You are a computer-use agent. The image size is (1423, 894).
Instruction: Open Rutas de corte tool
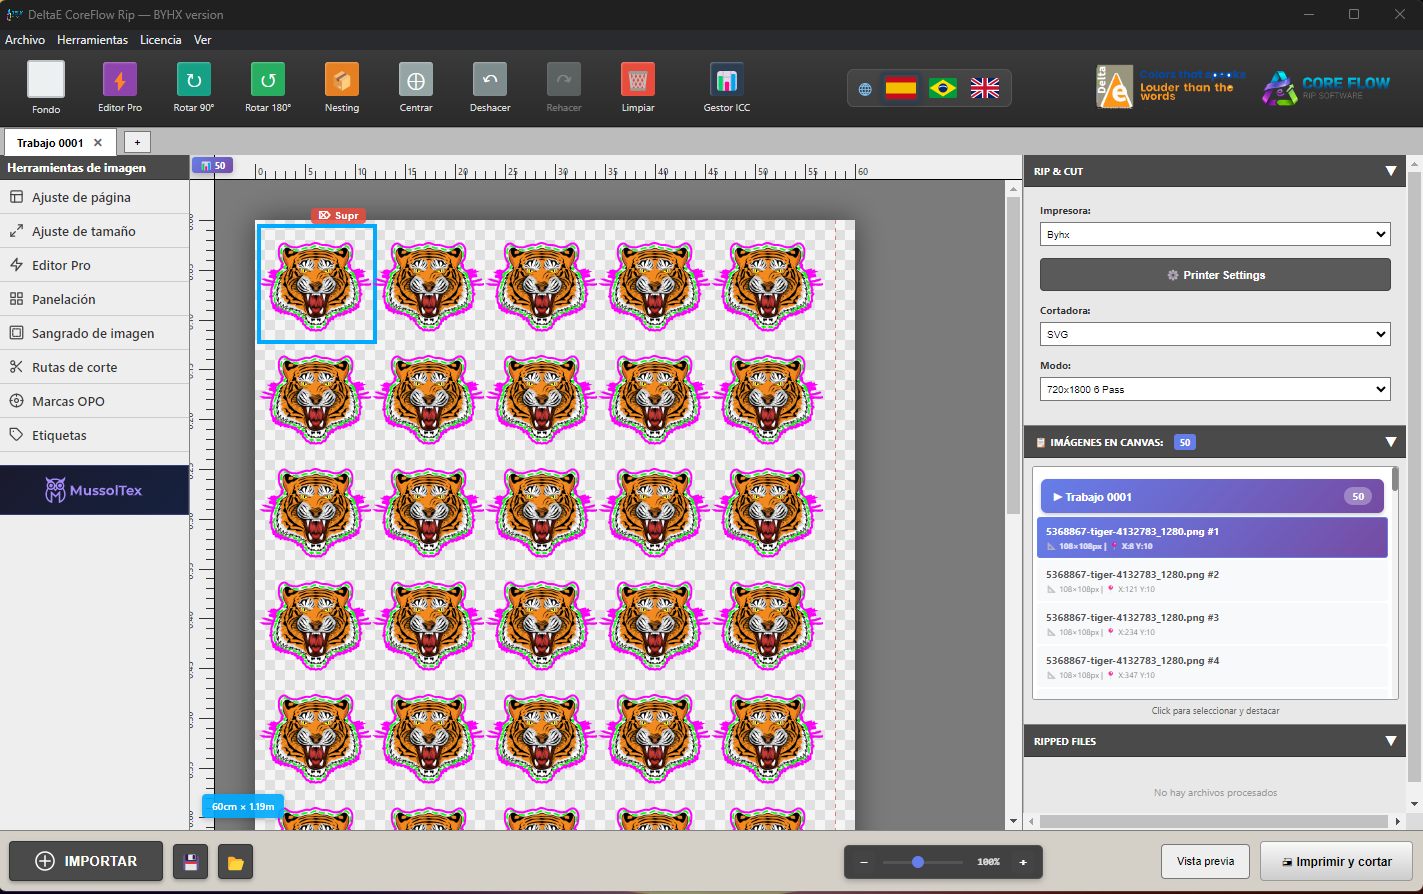[x=95, y=367]
